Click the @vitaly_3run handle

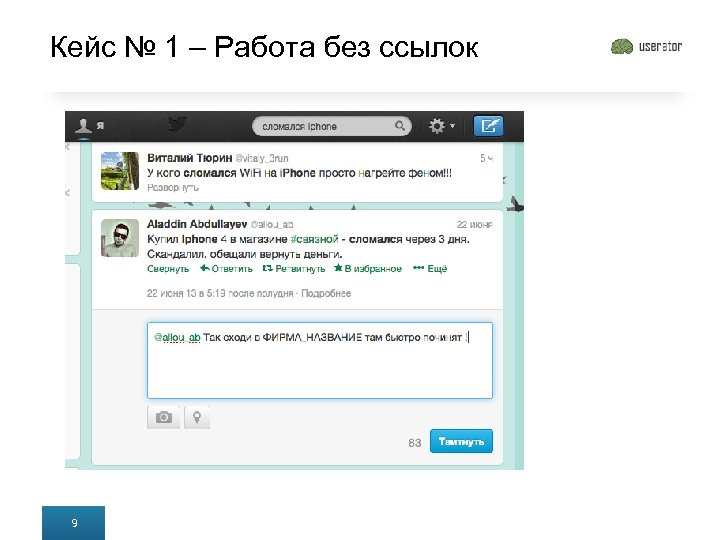coord(262,158)
